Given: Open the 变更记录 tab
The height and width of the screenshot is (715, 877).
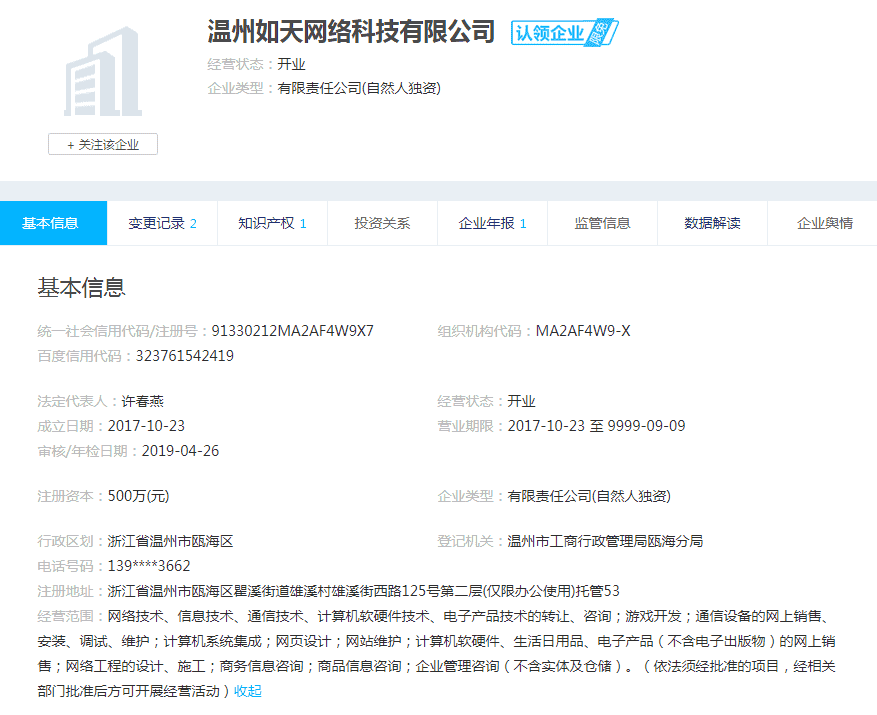Looking at the screenshot, I should pyautogui.click(x=162, y=223).
